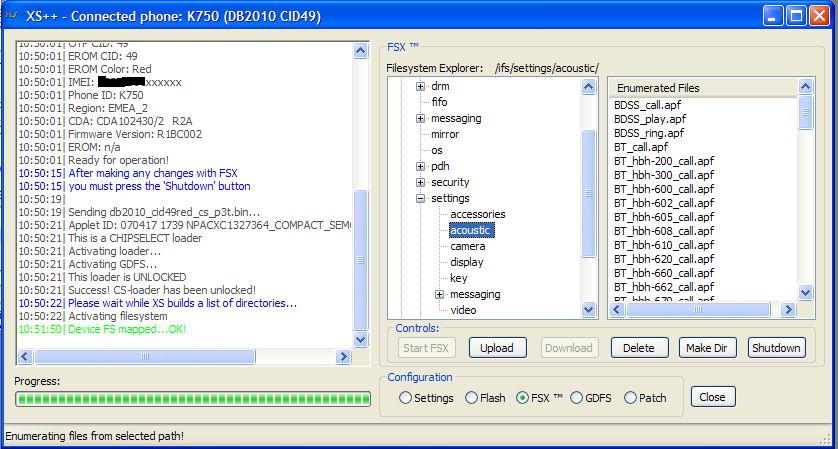
Task: Select the video folder in tree
Action: point(463,310)
